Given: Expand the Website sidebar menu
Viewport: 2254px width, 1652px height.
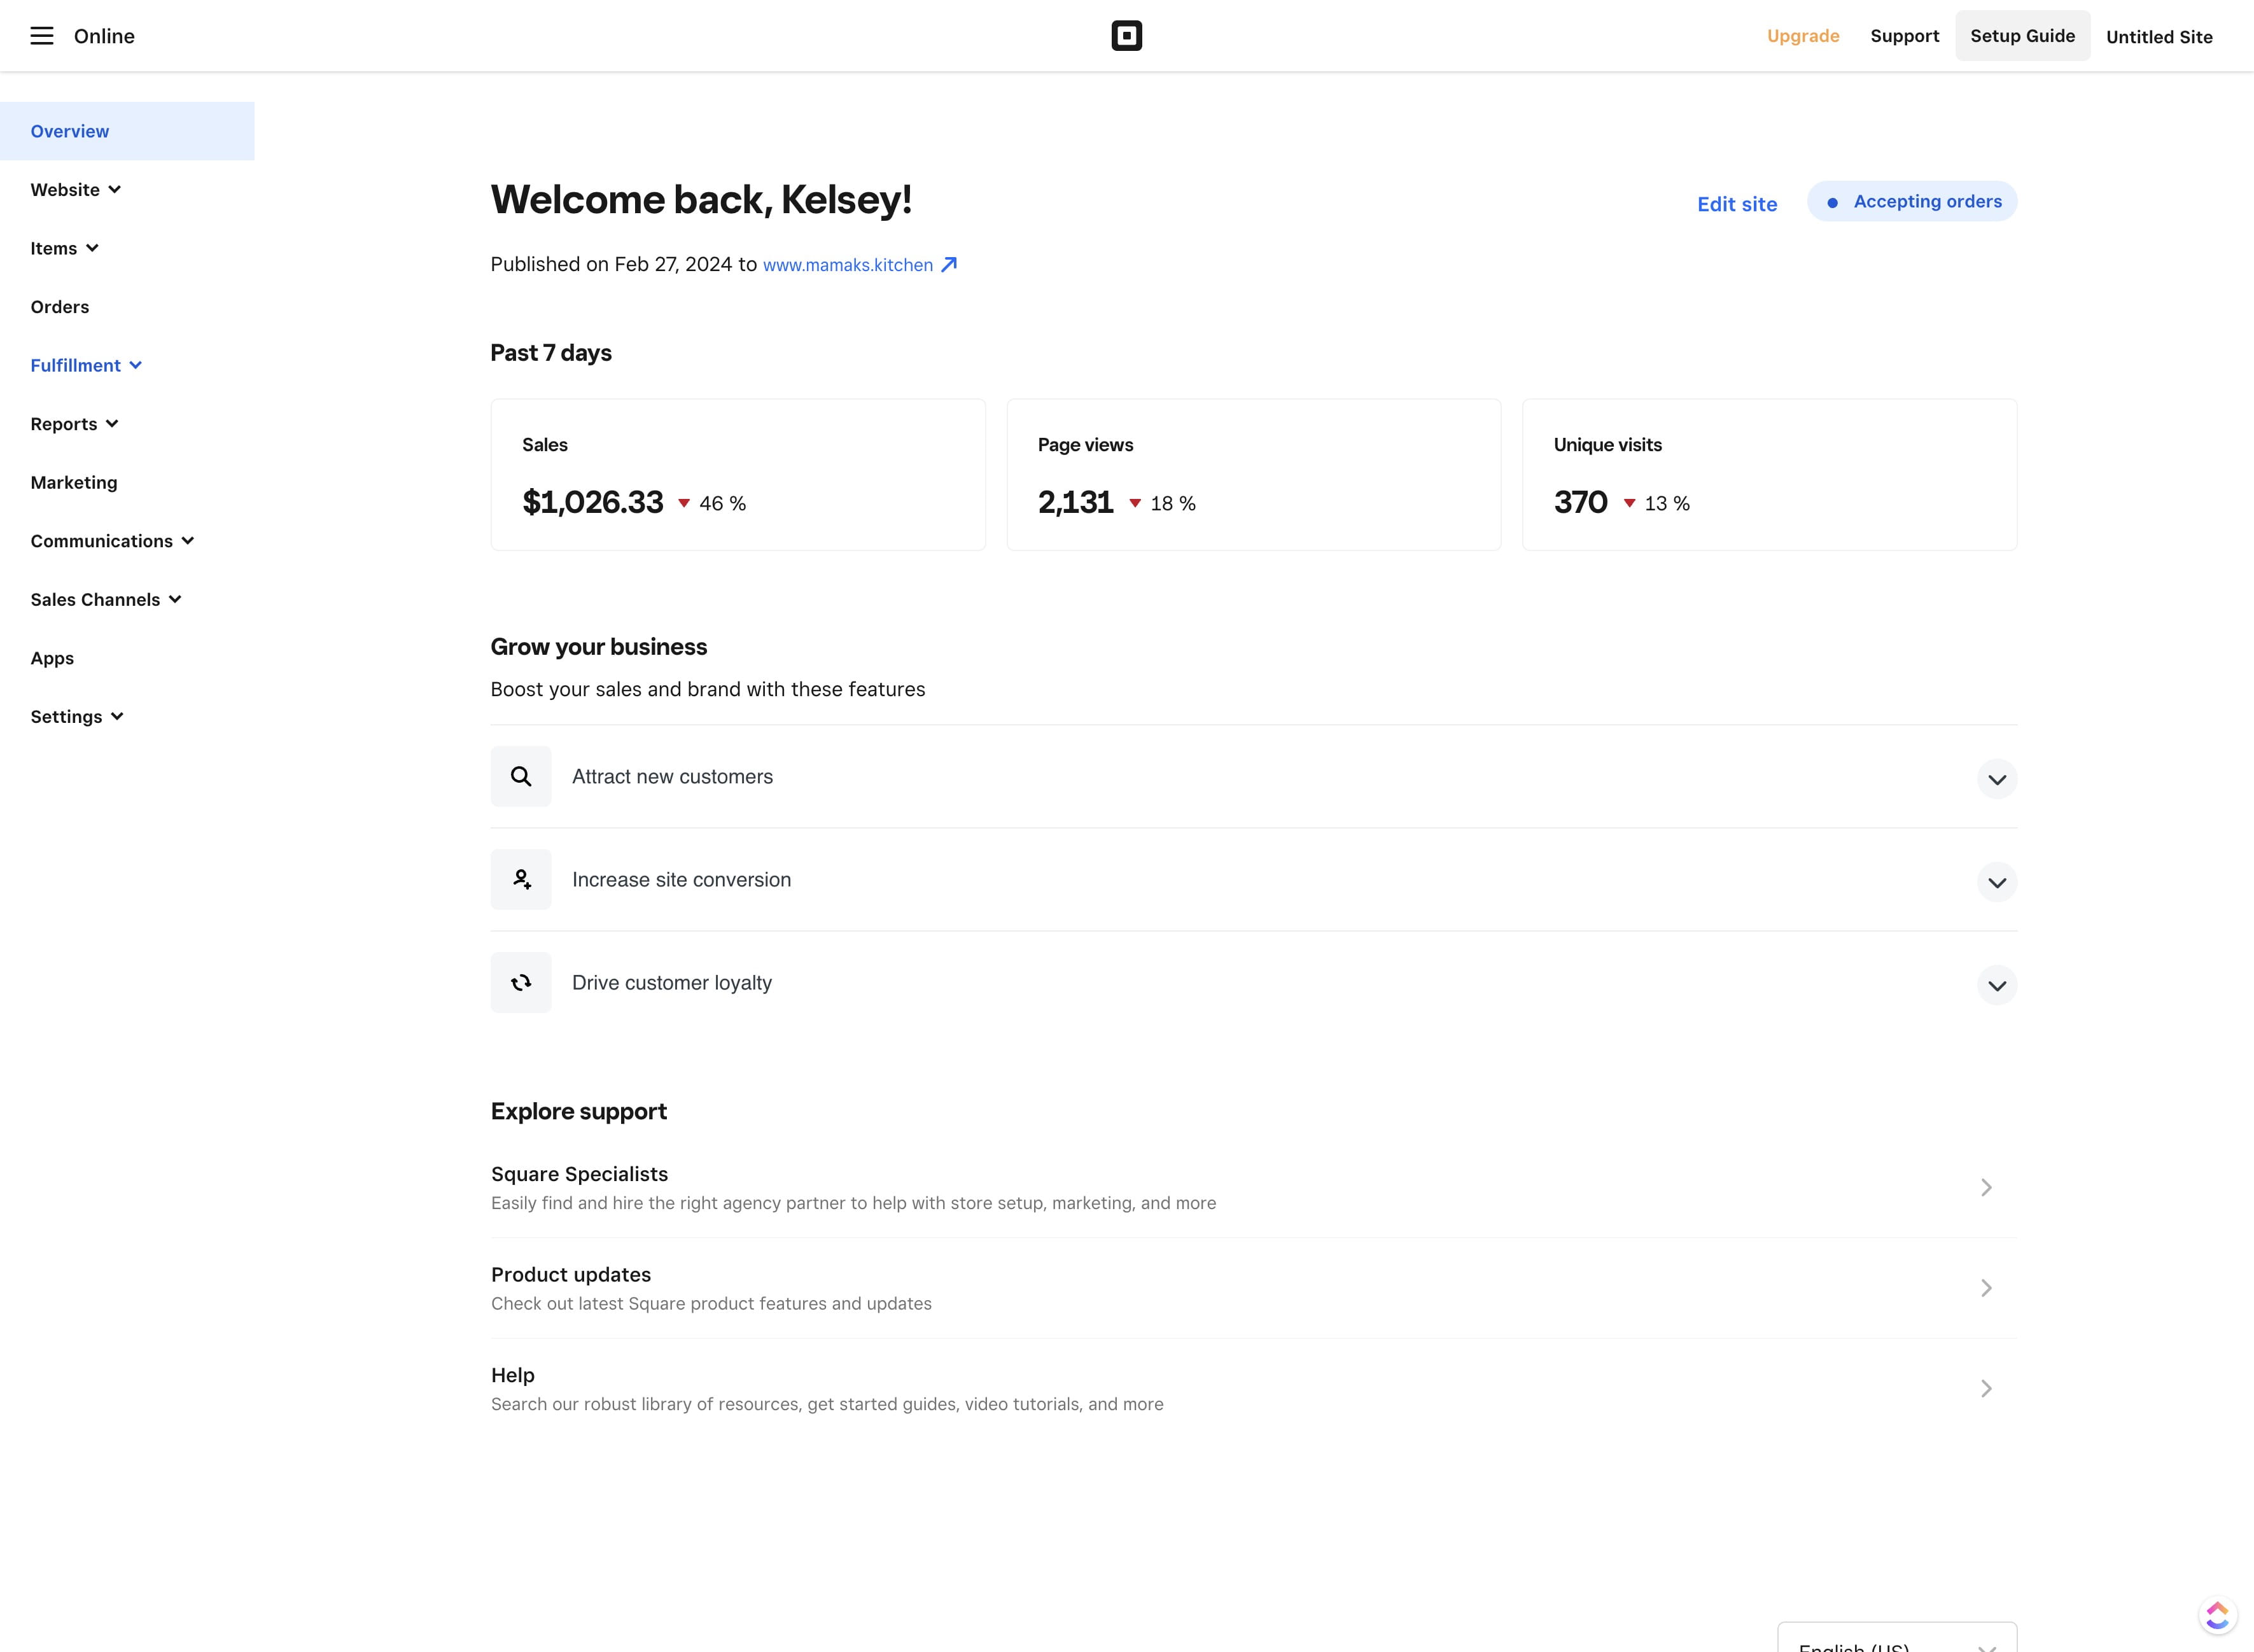Looking at the screenshot, I should point(76,190).
